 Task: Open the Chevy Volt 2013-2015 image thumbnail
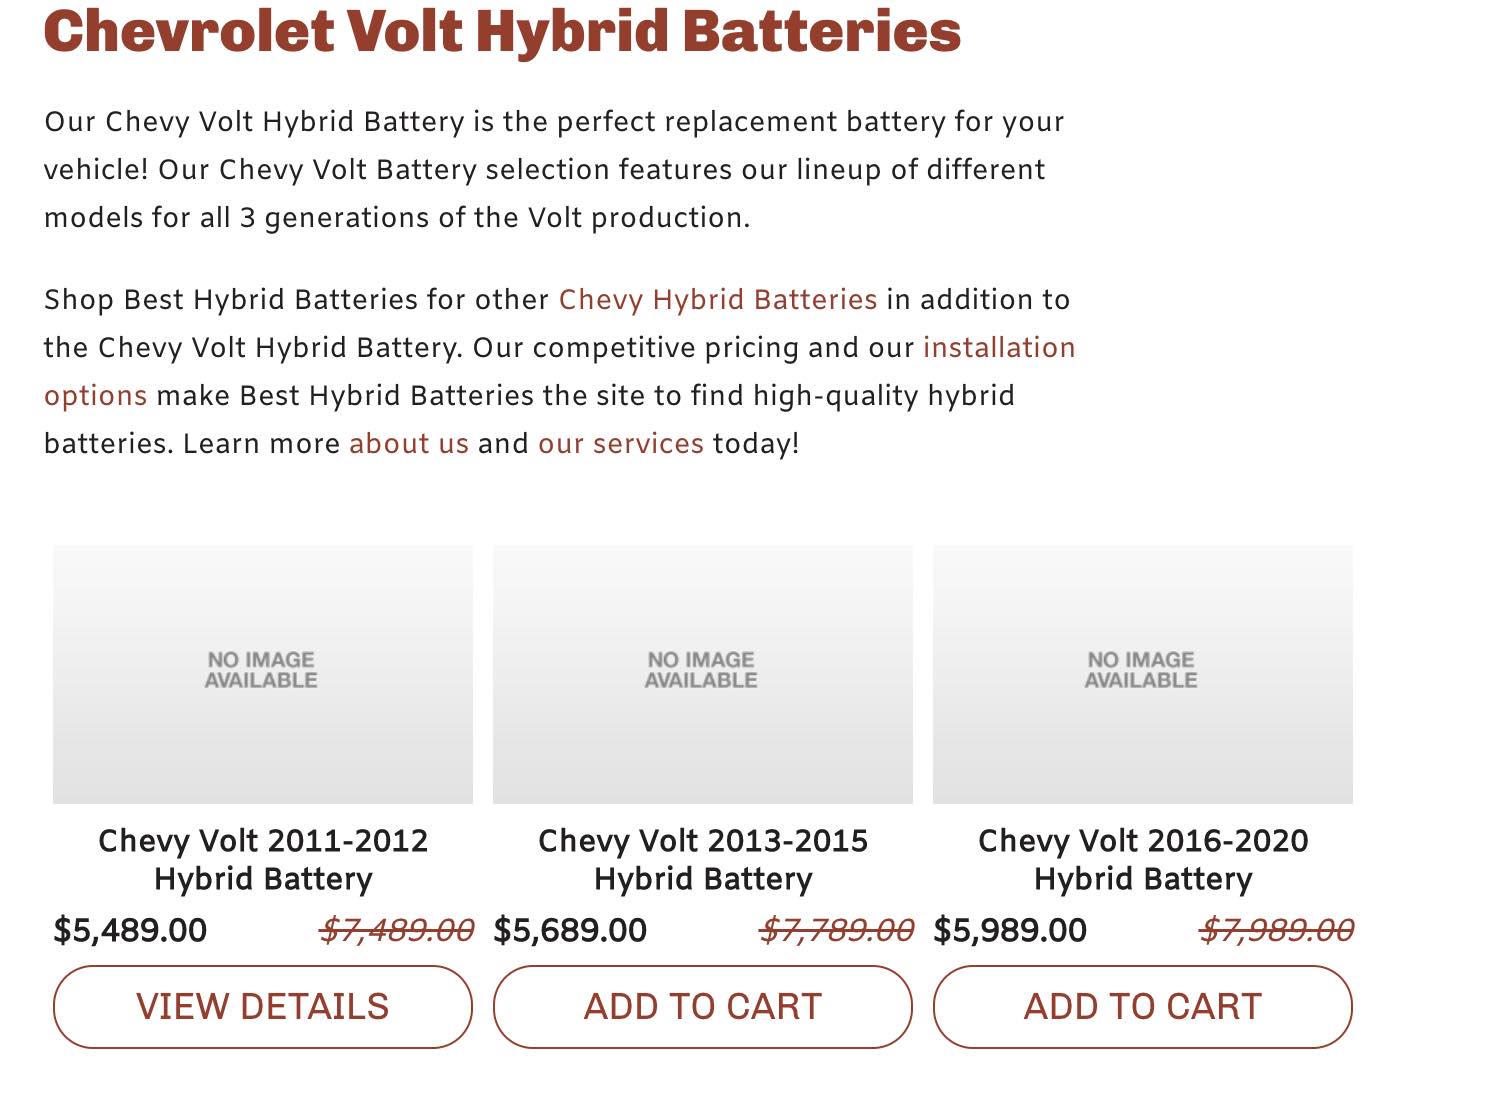702,674
